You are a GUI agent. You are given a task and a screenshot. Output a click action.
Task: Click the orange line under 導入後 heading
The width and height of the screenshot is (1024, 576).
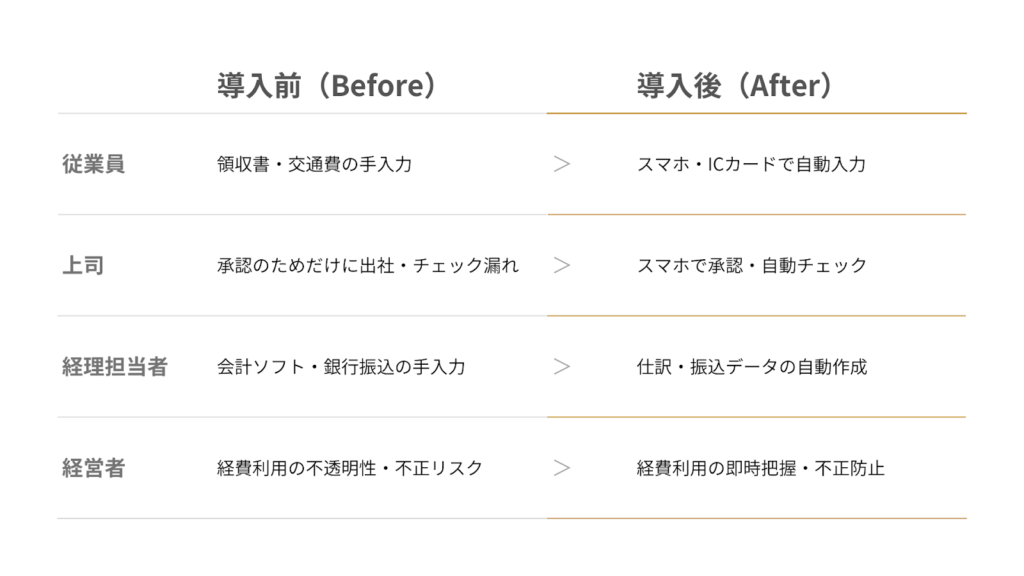[x=756, y=113]
